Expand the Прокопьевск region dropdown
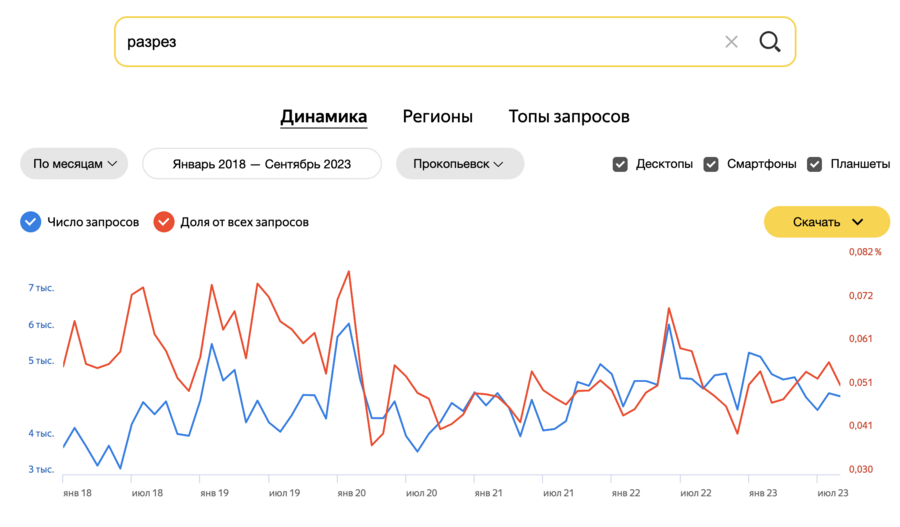 [x=460, y=164]
